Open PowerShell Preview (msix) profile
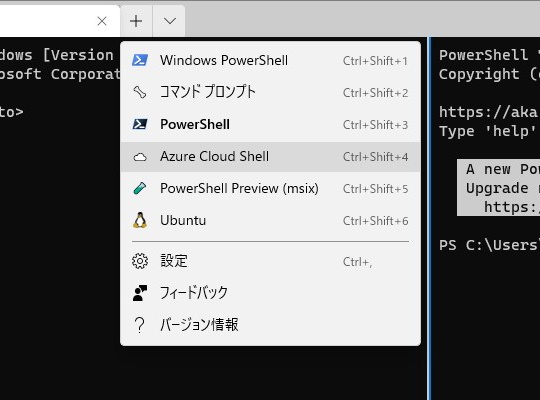This screenshot has width=540, height=400. point(270,188)
